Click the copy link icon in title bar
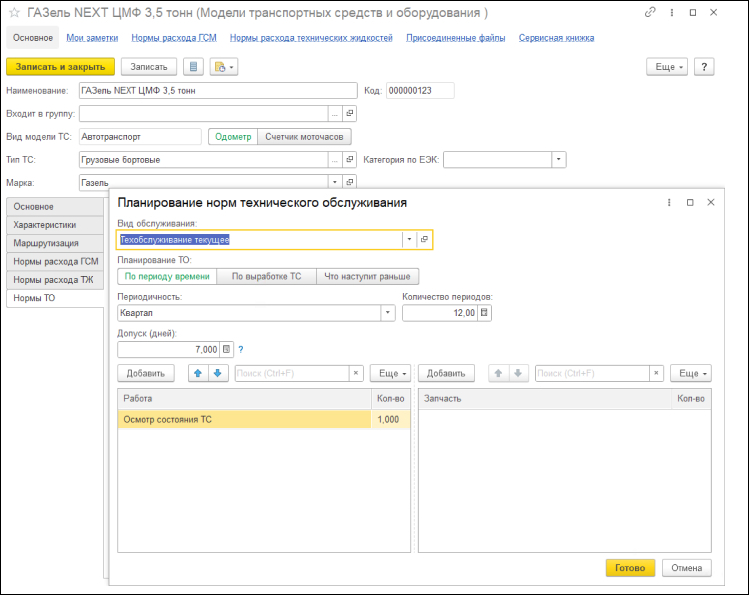This screenshot has width=749, height=595. 651,13
